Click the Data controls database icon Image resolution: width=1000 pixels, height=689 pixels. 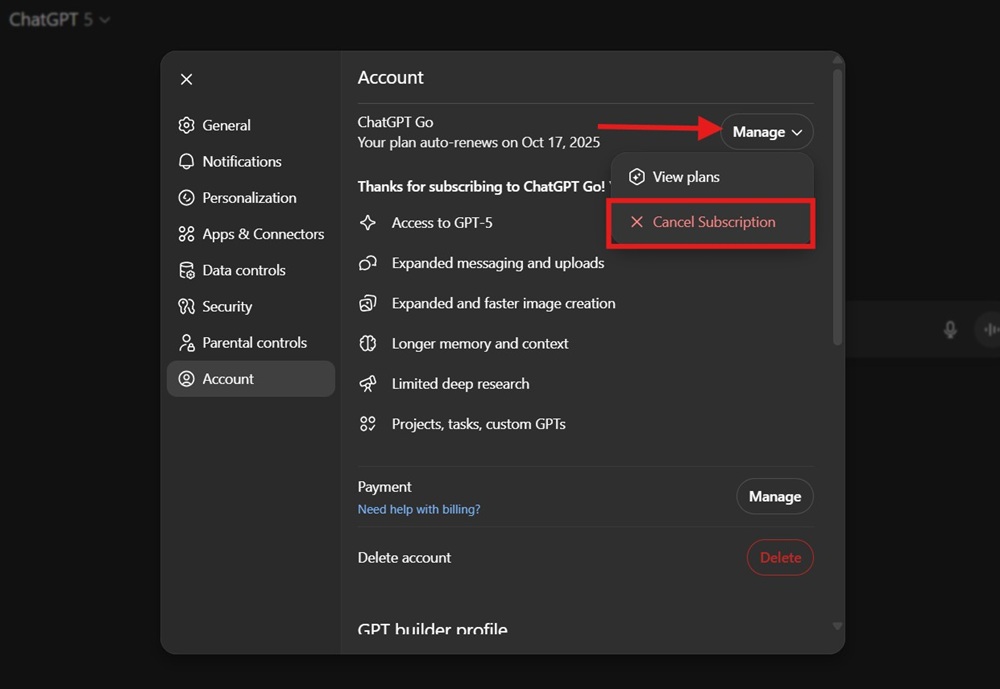click(186, 270)
